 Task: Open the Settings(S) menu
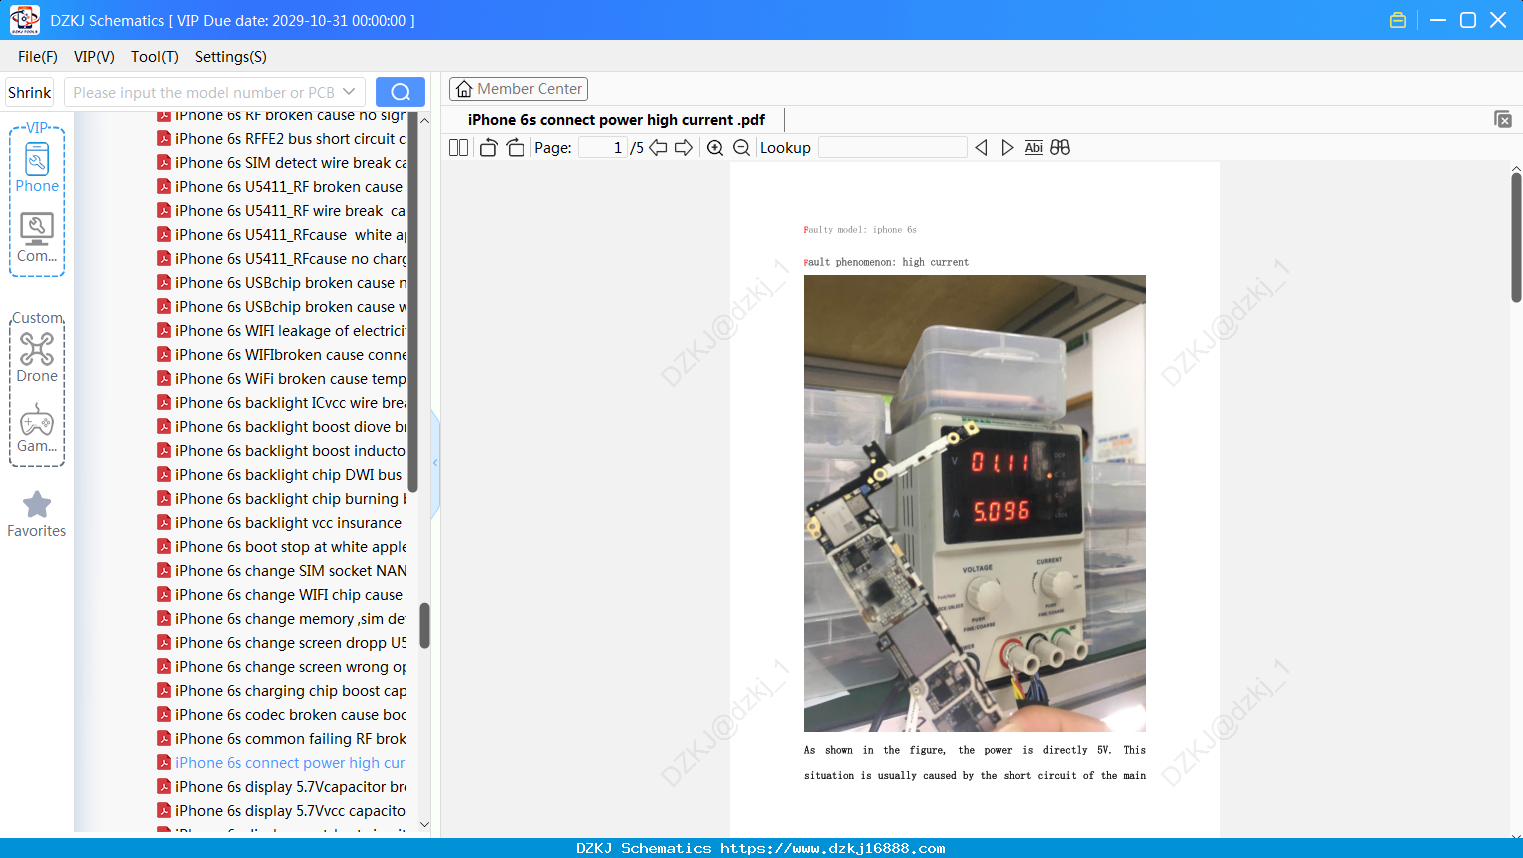[231, 57]
